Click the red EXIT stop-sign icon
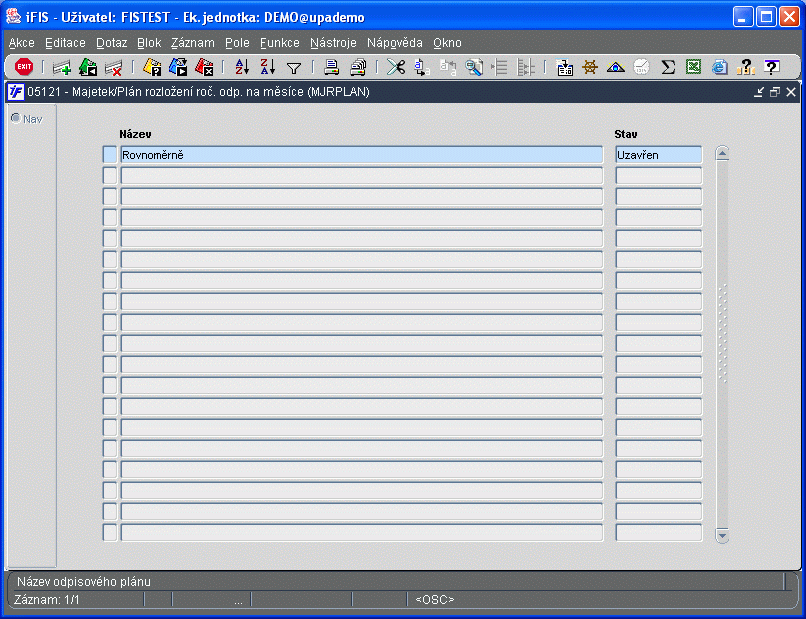806x619 pixels. click(x=24, y=67)
